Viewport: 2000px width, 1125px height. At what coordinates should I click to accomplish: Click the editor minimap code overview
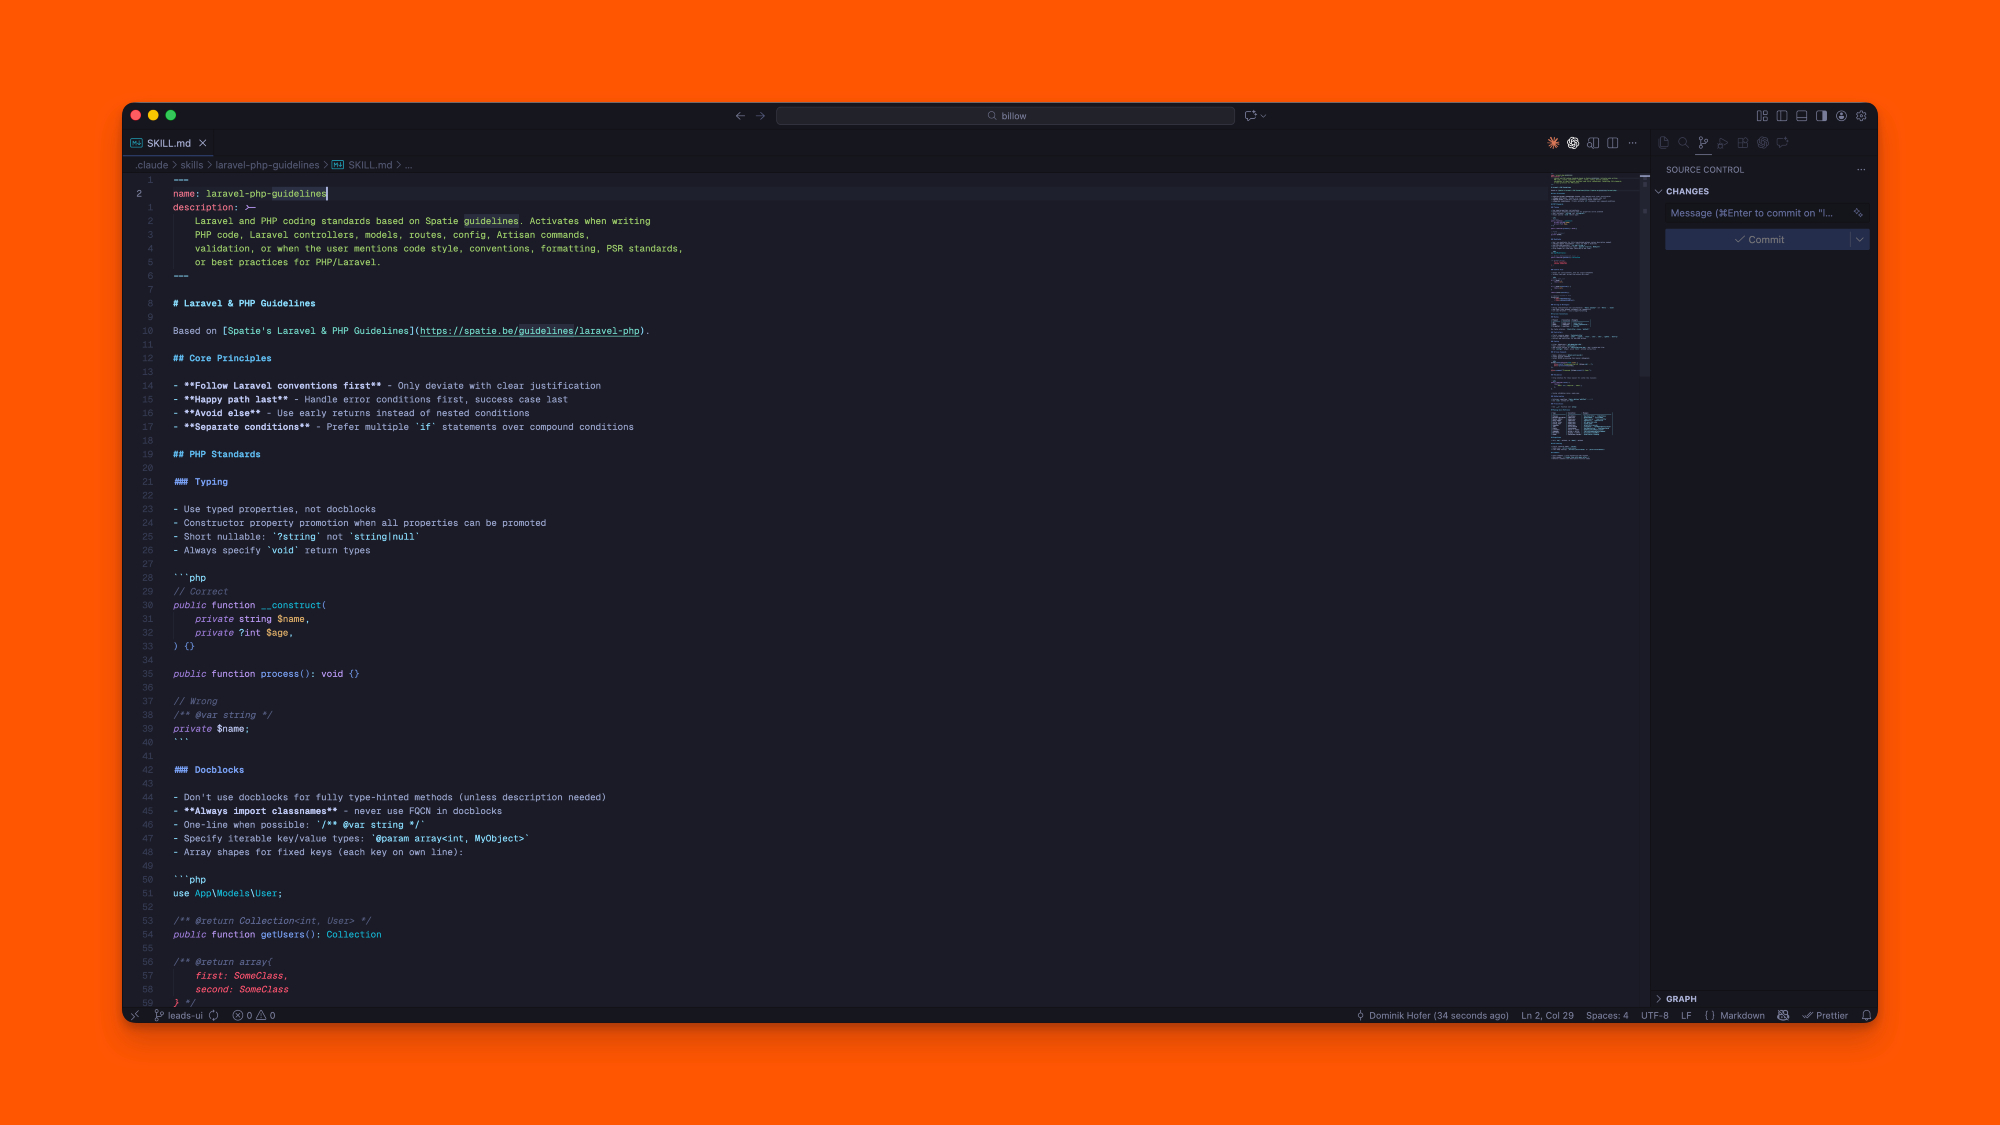[x=1594, y=318]
